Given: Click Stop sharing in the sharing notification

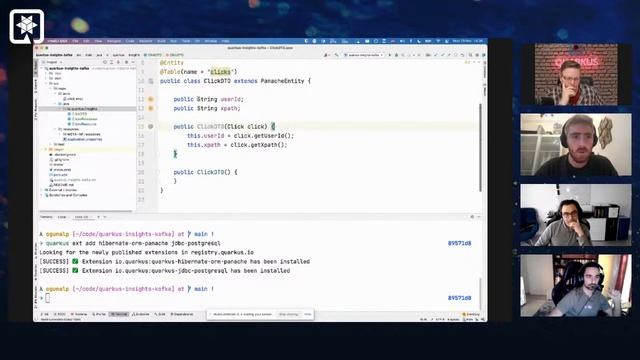Looking at the screenshot, I should (x=288, y=314).
